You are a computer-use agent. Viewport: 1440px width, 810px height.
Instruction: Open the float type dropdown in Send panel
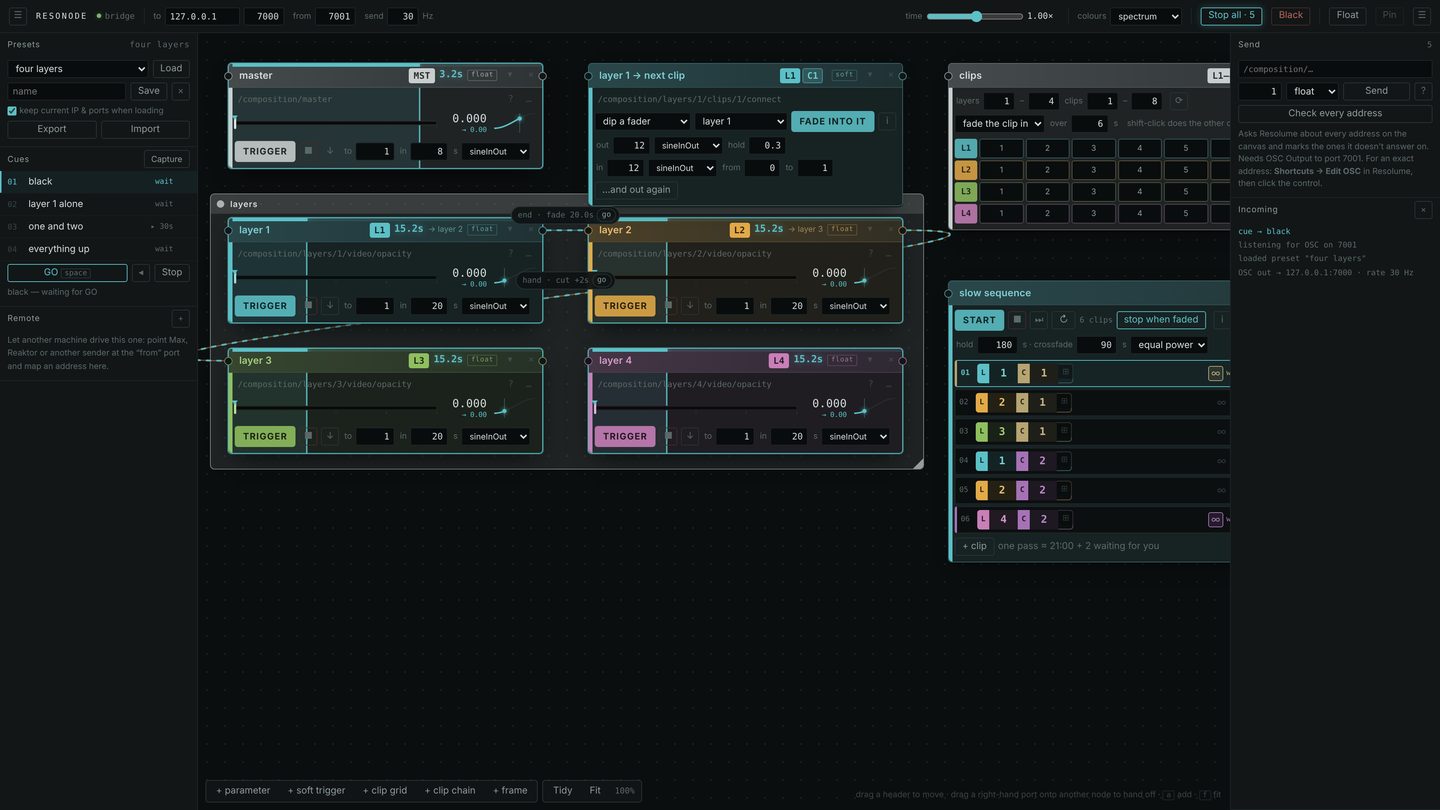click(1312, 91)
